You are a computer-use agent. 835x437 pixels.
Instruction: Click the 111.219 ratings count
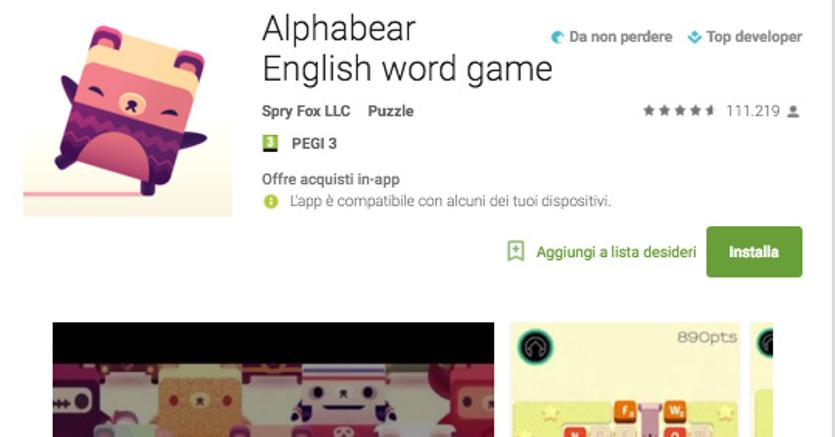(752, 111)
